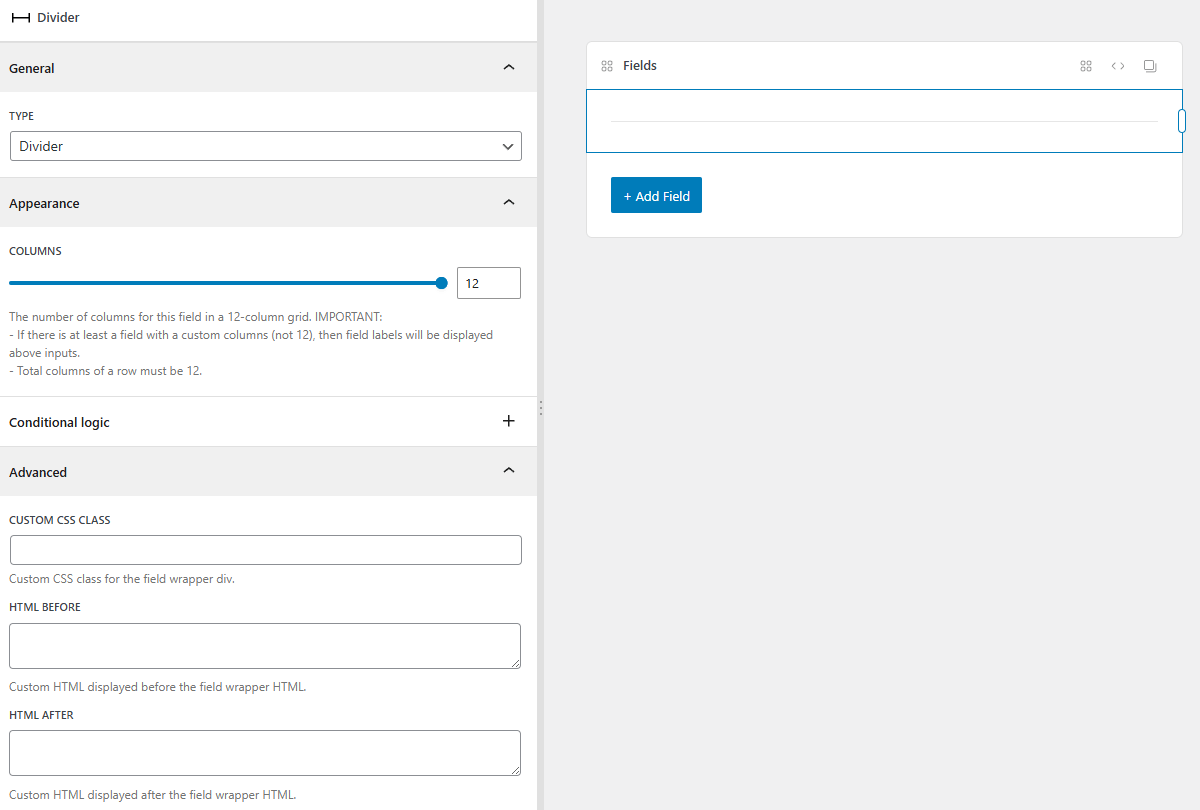Click grid view icon in Fields toolbar
Viewport: 1200px width, 810px height.
coord(1086,66)
